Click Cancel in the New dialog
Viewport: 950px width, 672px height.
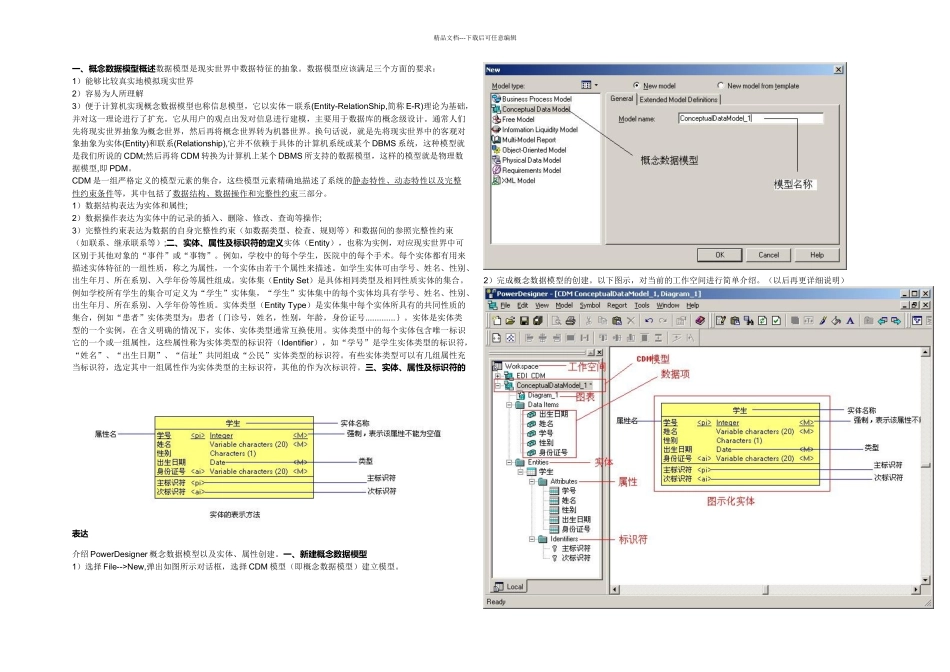(x=768, y=255)
